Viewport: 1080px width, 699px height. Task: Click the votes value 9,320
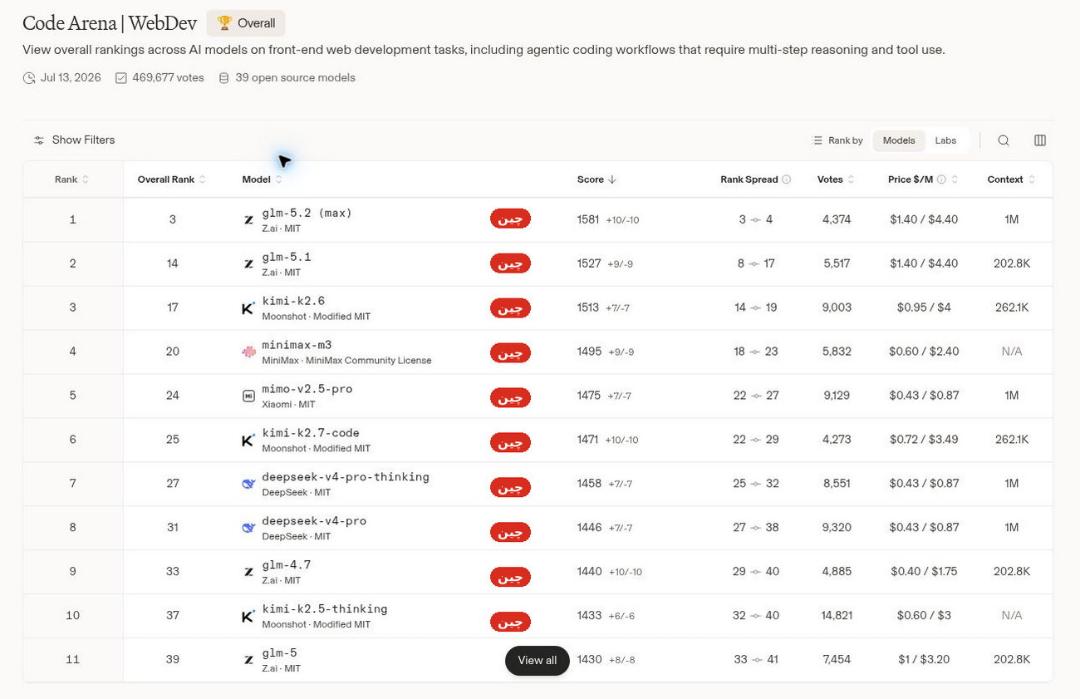tap(837, 528)
